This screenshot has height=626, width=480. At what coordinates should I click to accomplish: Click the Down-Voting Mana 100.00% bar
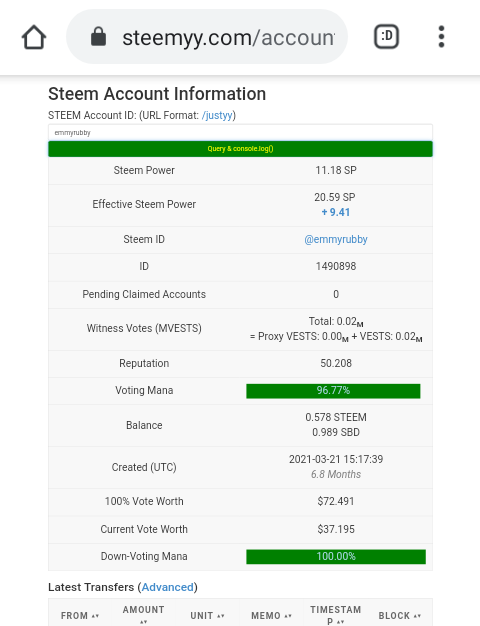pyautogui.click(x=336, y=557)
